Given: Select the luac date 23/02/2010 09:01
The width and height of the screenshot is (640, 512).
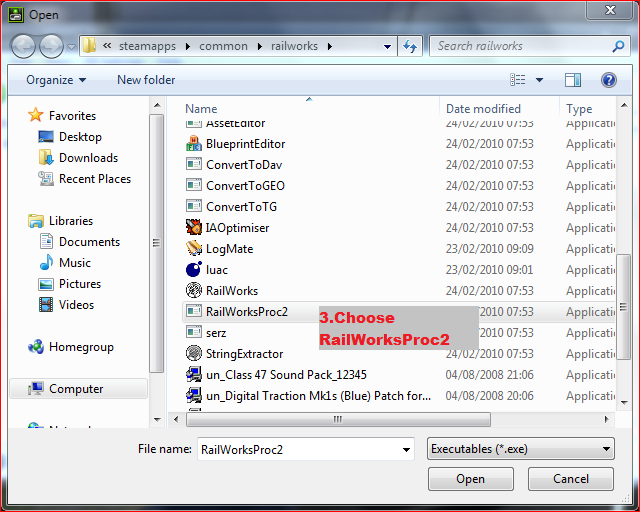Looking at the screenshot, I should click(489, 269).
